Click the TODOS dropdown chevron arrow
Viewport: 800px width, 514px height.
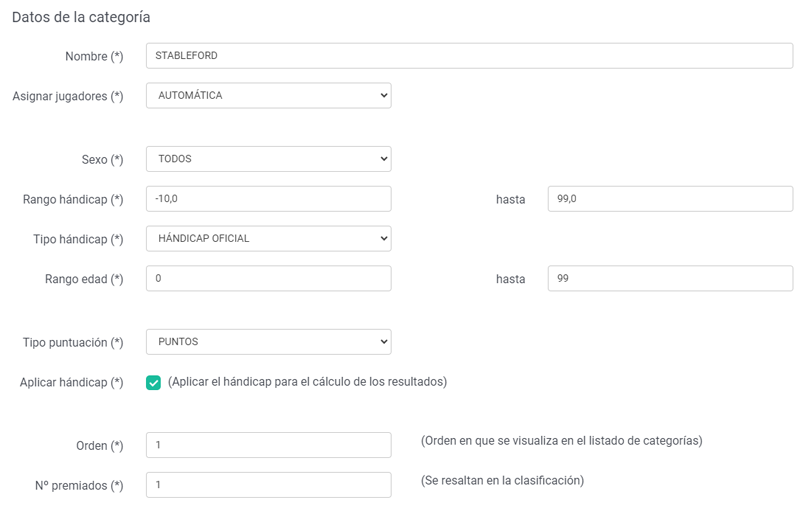coord(384,159)
